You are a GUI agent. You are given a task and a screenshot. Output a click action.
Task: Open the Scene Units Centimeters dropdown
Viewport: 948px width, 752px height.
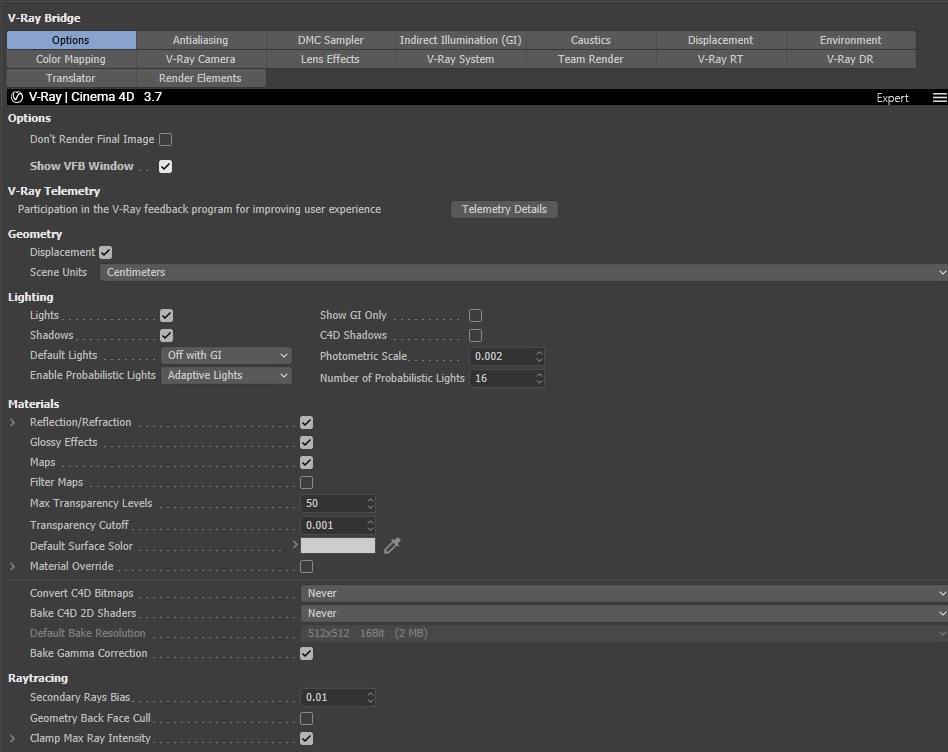point(524,273)
